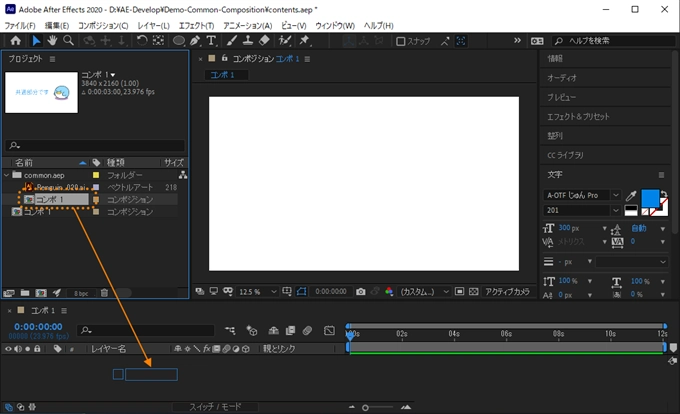Open active camera view dropdown
680x414 pixels.
(x=507, y=292)
